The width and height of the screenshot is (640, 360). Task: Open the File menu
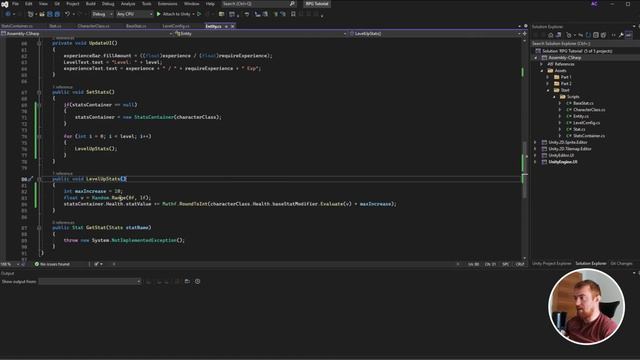point(16,4)
